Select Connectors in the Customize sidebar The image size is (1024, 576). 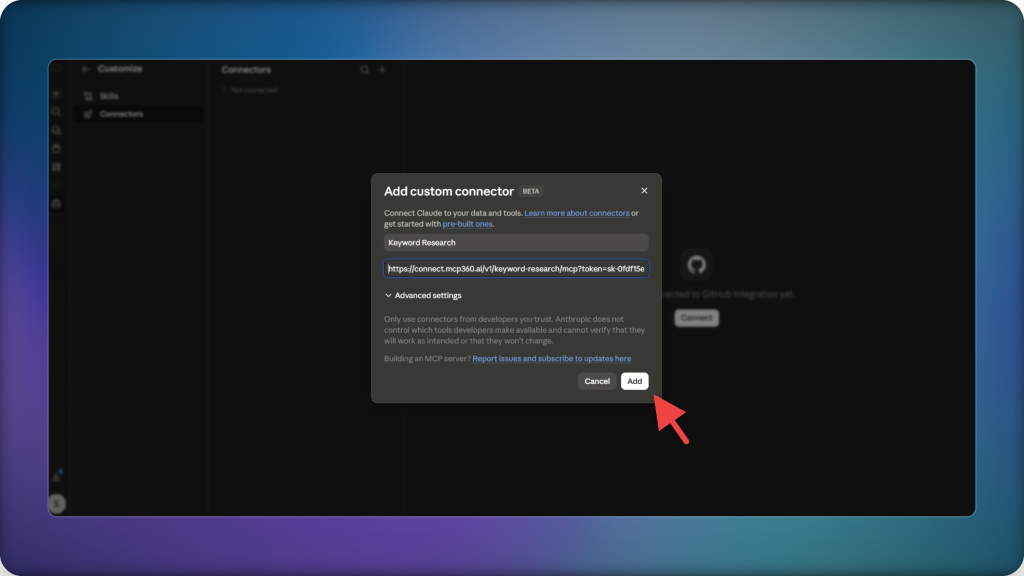138,114
